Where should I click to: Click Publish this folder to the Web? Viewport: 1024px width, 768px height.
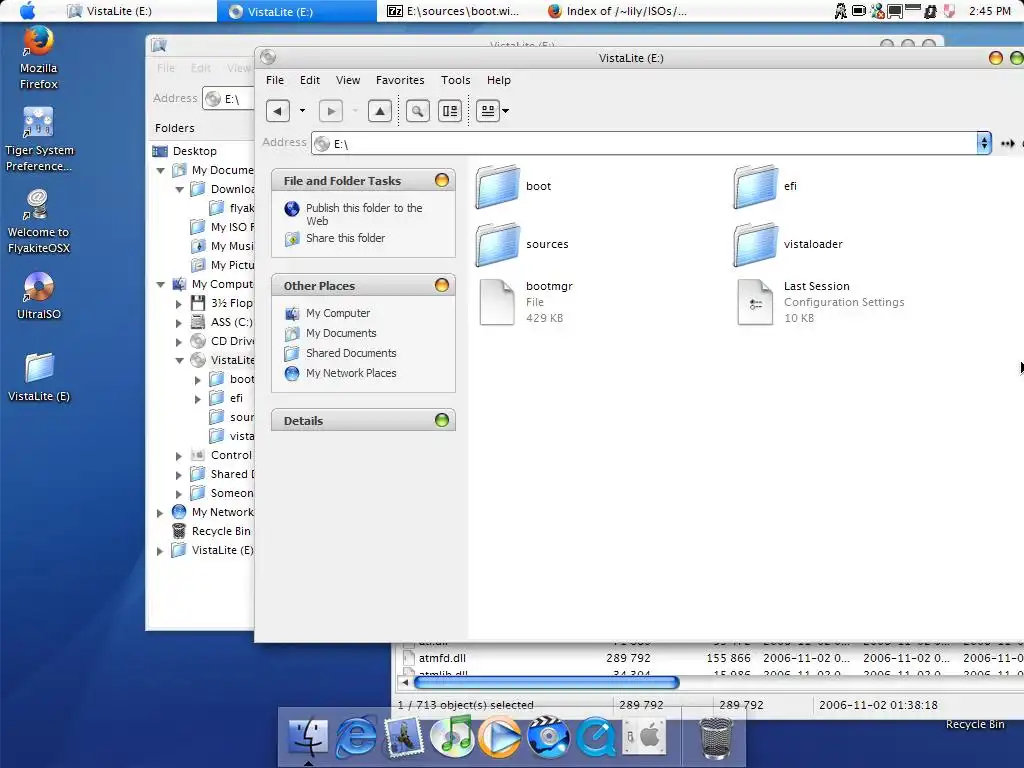pos(364,214)
